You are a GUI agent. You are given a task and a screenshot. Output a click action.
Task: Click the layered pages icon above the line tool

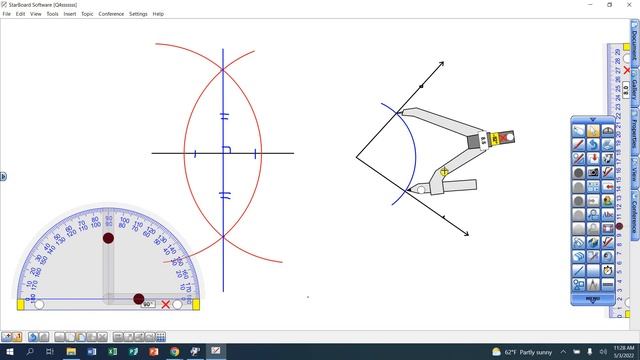tap(578, 256)
